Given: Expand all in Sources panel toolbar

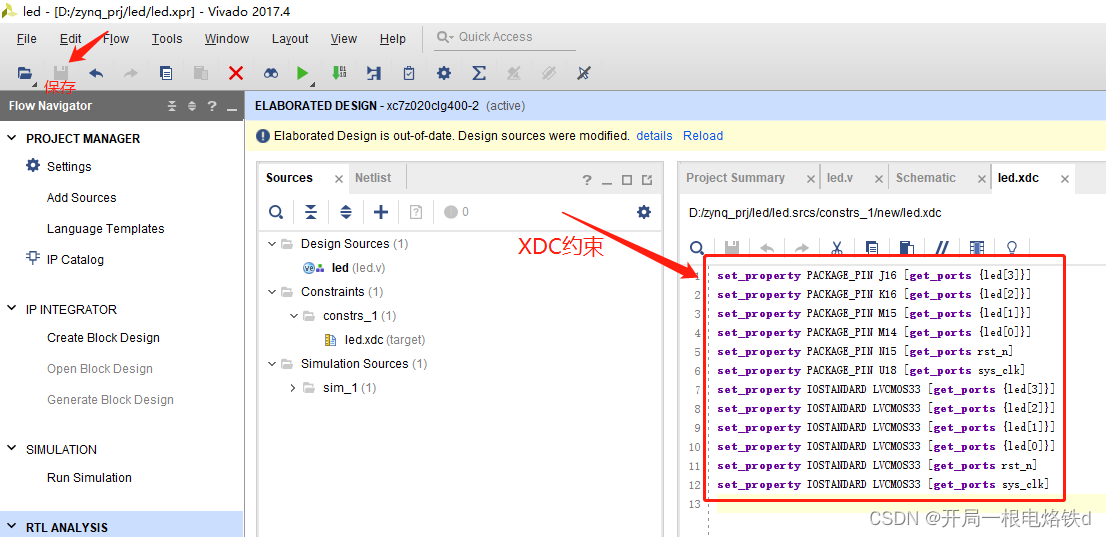Looking at the screenshot, I should [346, 212].
